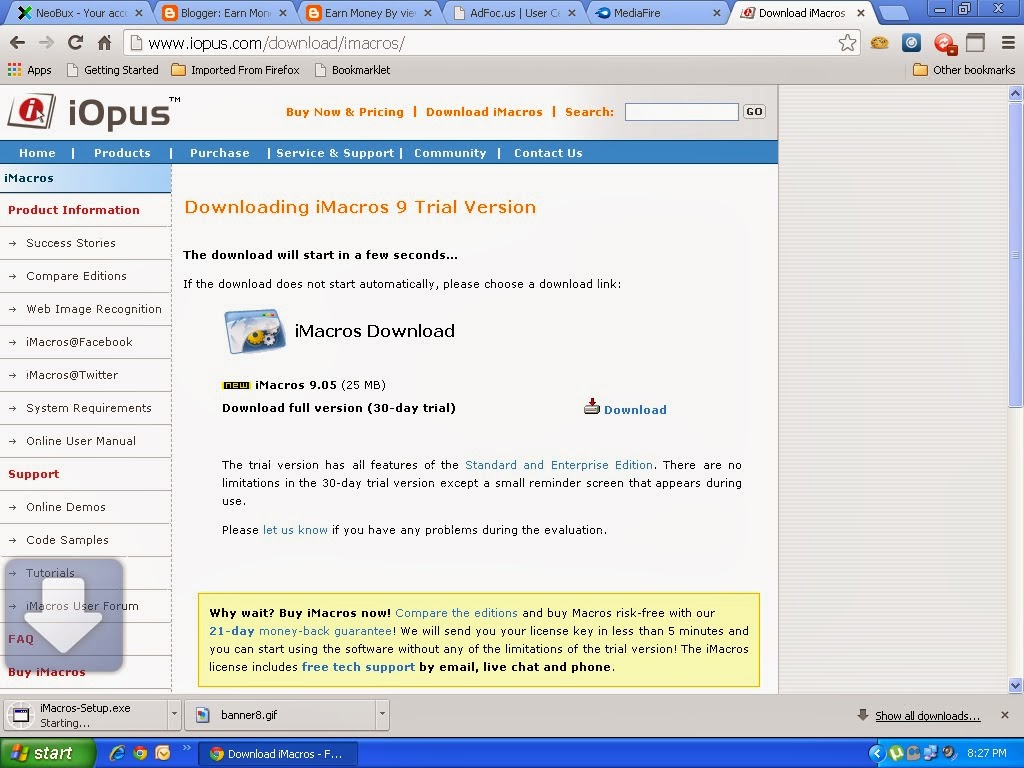
Task: Open the Apps shortcut in bookmarks bar
Action: point(29,70)
